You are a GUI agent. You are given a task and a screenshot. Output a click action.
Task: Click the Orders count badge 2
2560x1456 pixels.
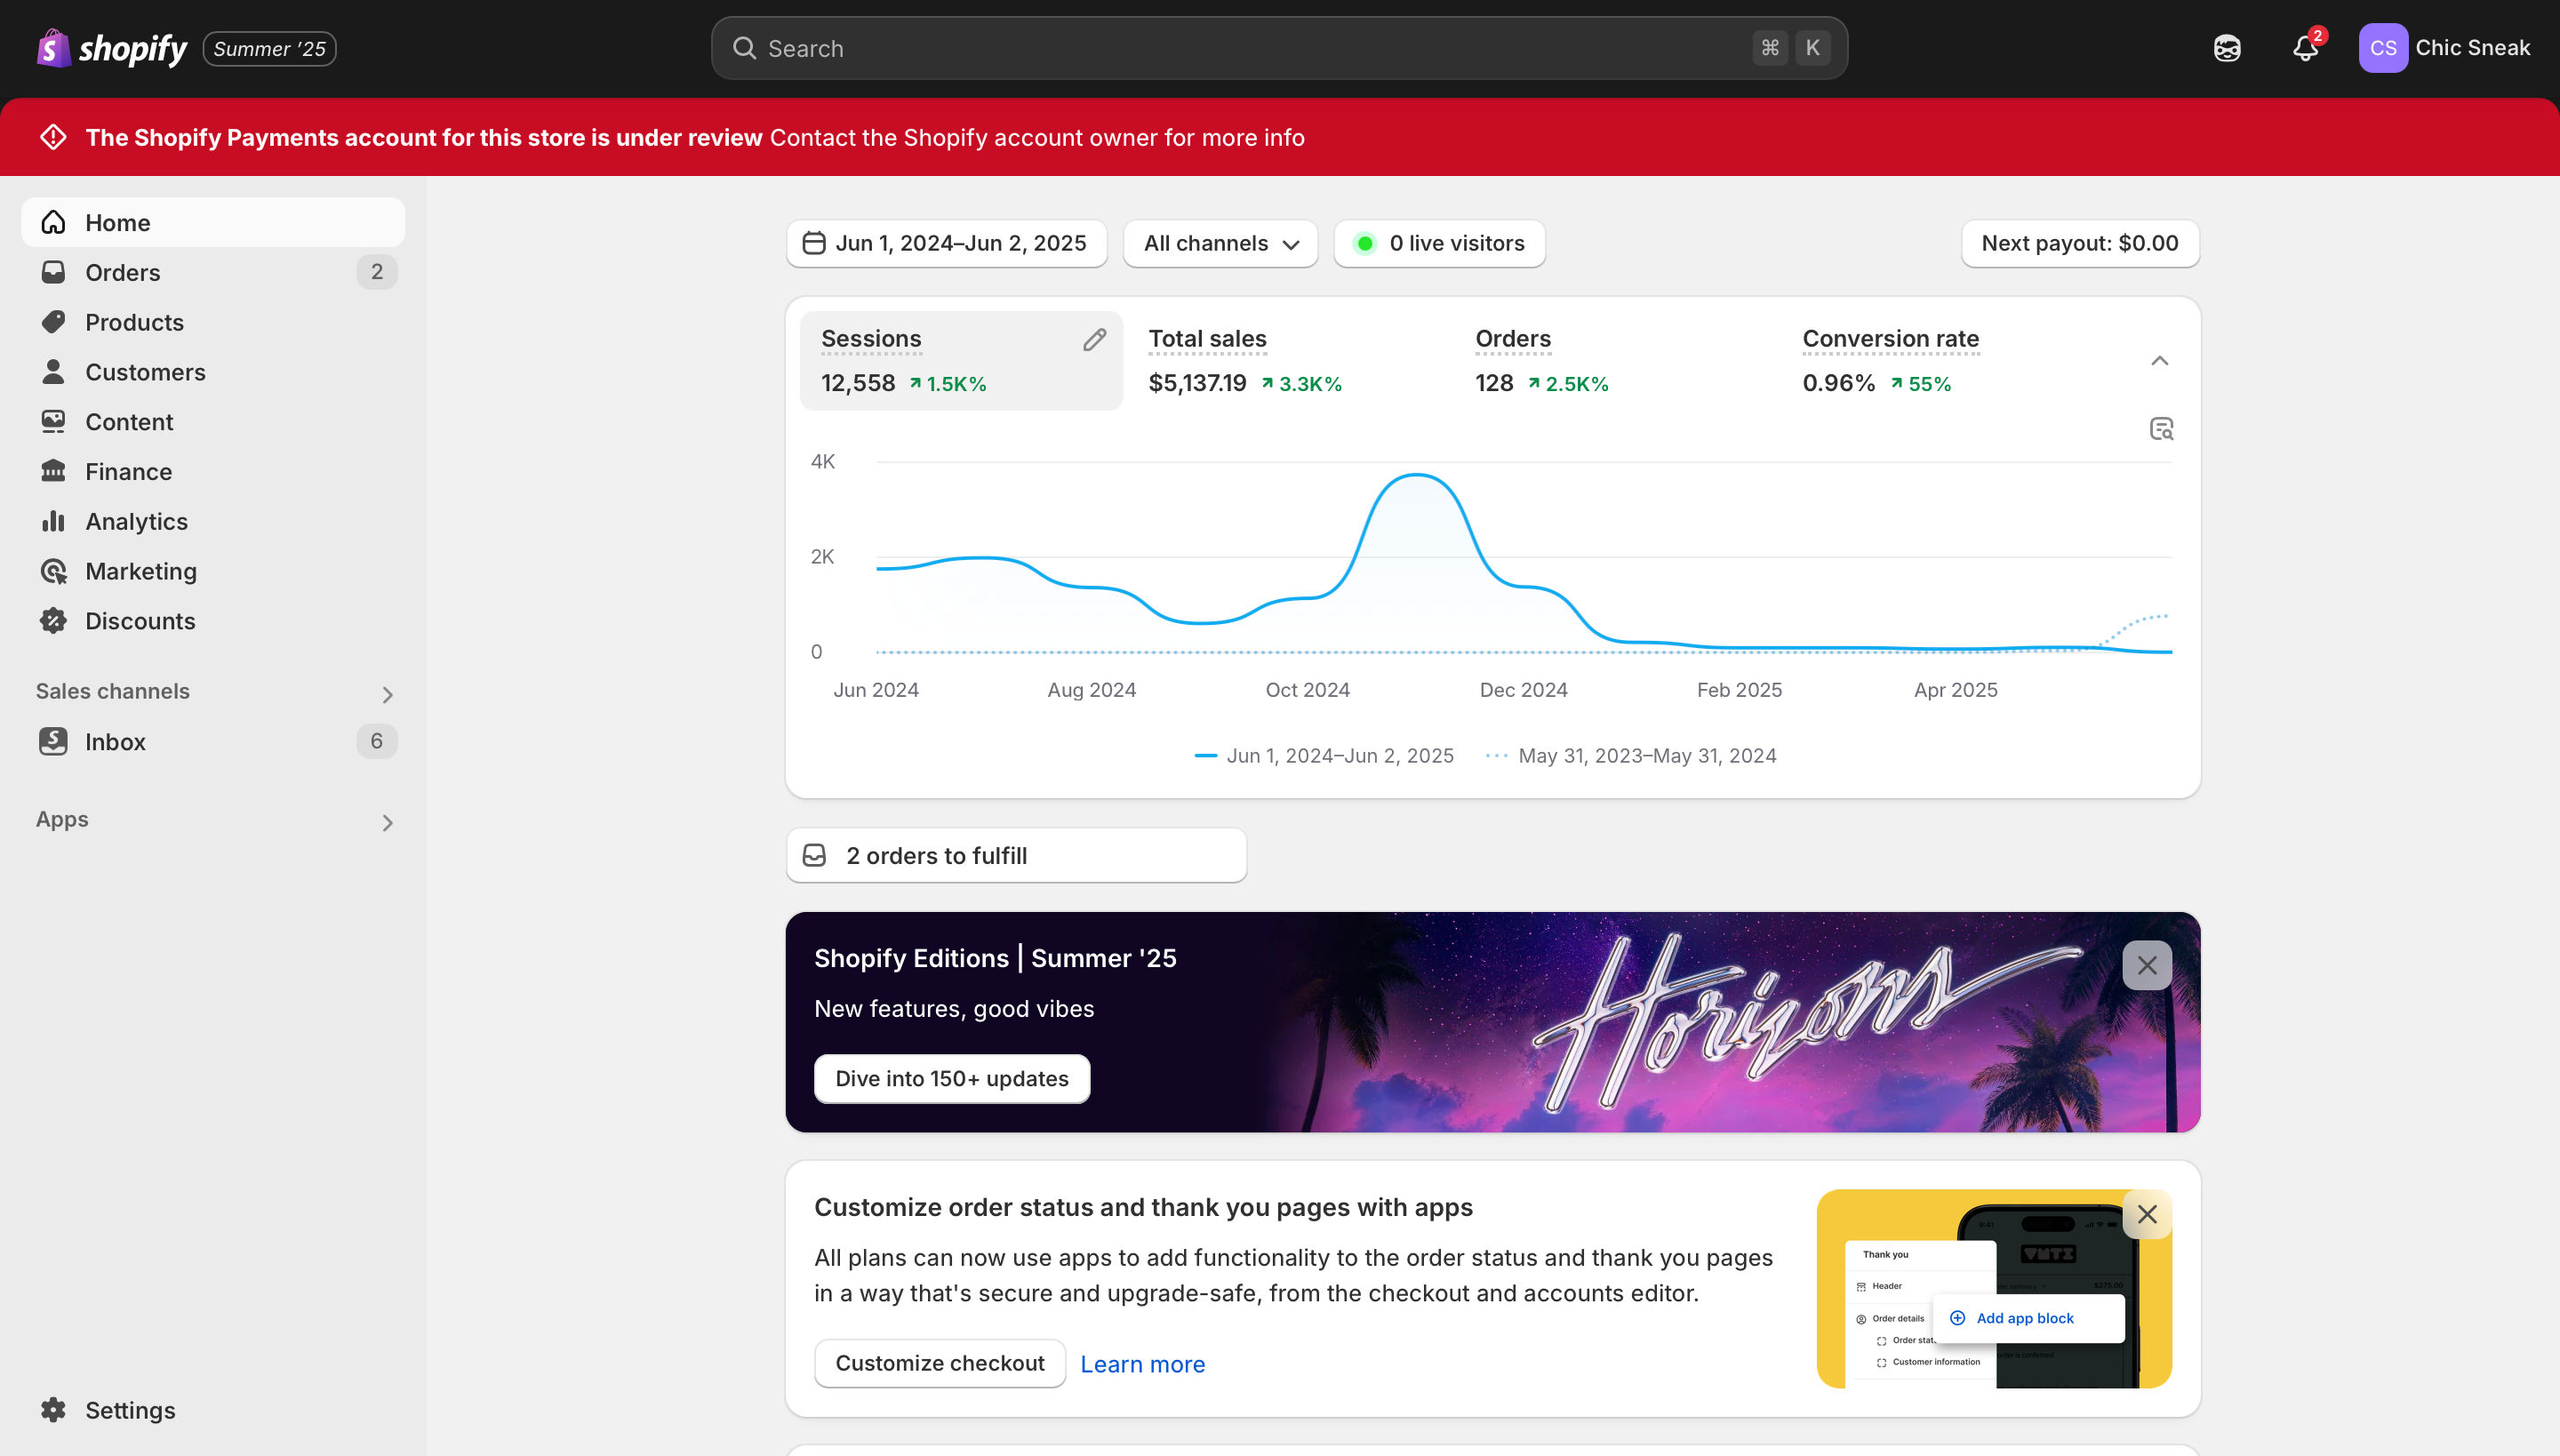[x=376, y=272]
